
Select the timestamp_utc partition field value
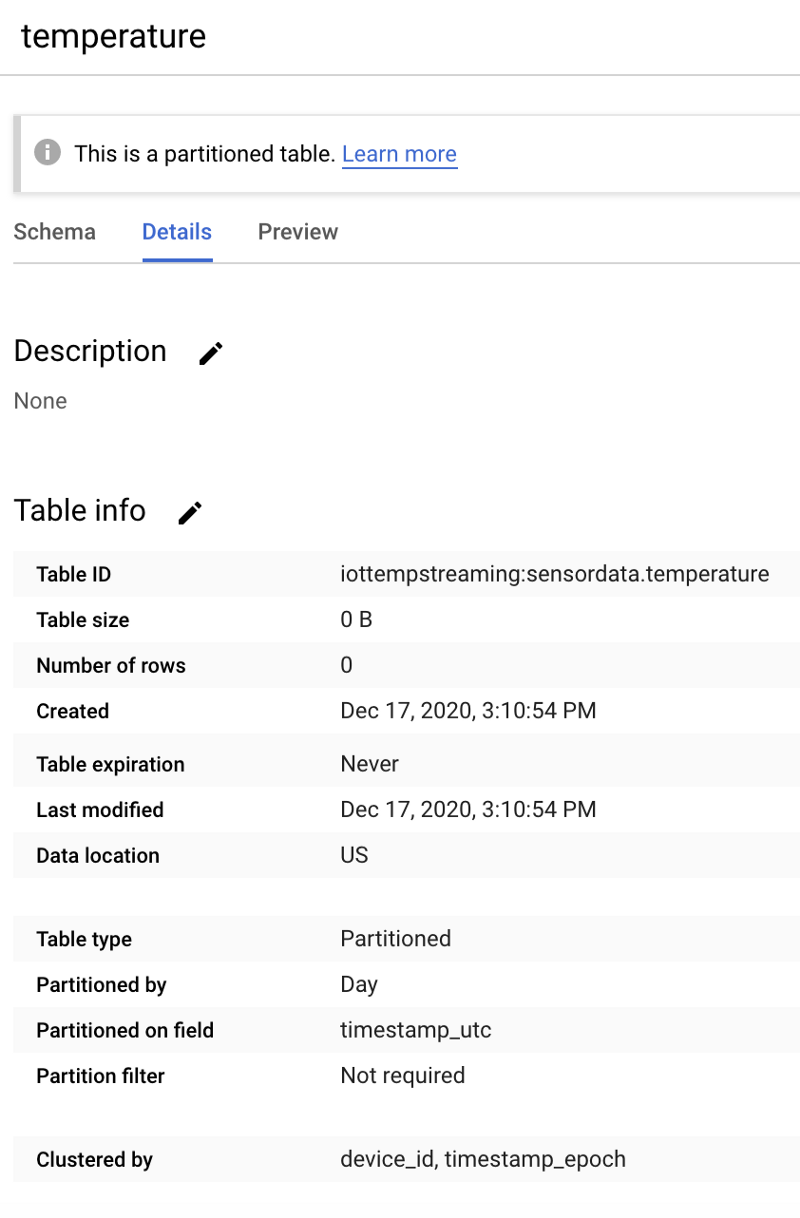pos(415,1030)
